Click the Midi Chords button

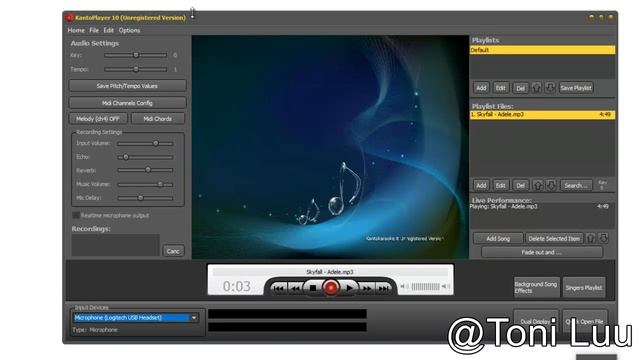pyautogui.click(x=158, y=119)
